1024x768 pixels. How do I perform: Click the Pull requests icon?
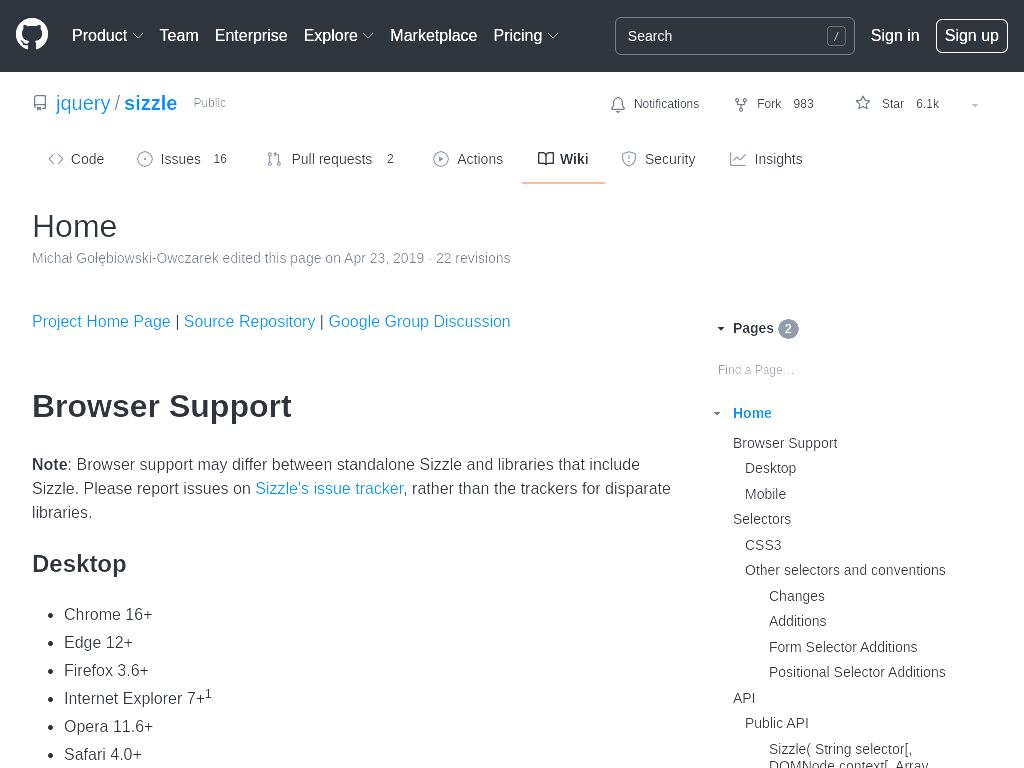274,159
